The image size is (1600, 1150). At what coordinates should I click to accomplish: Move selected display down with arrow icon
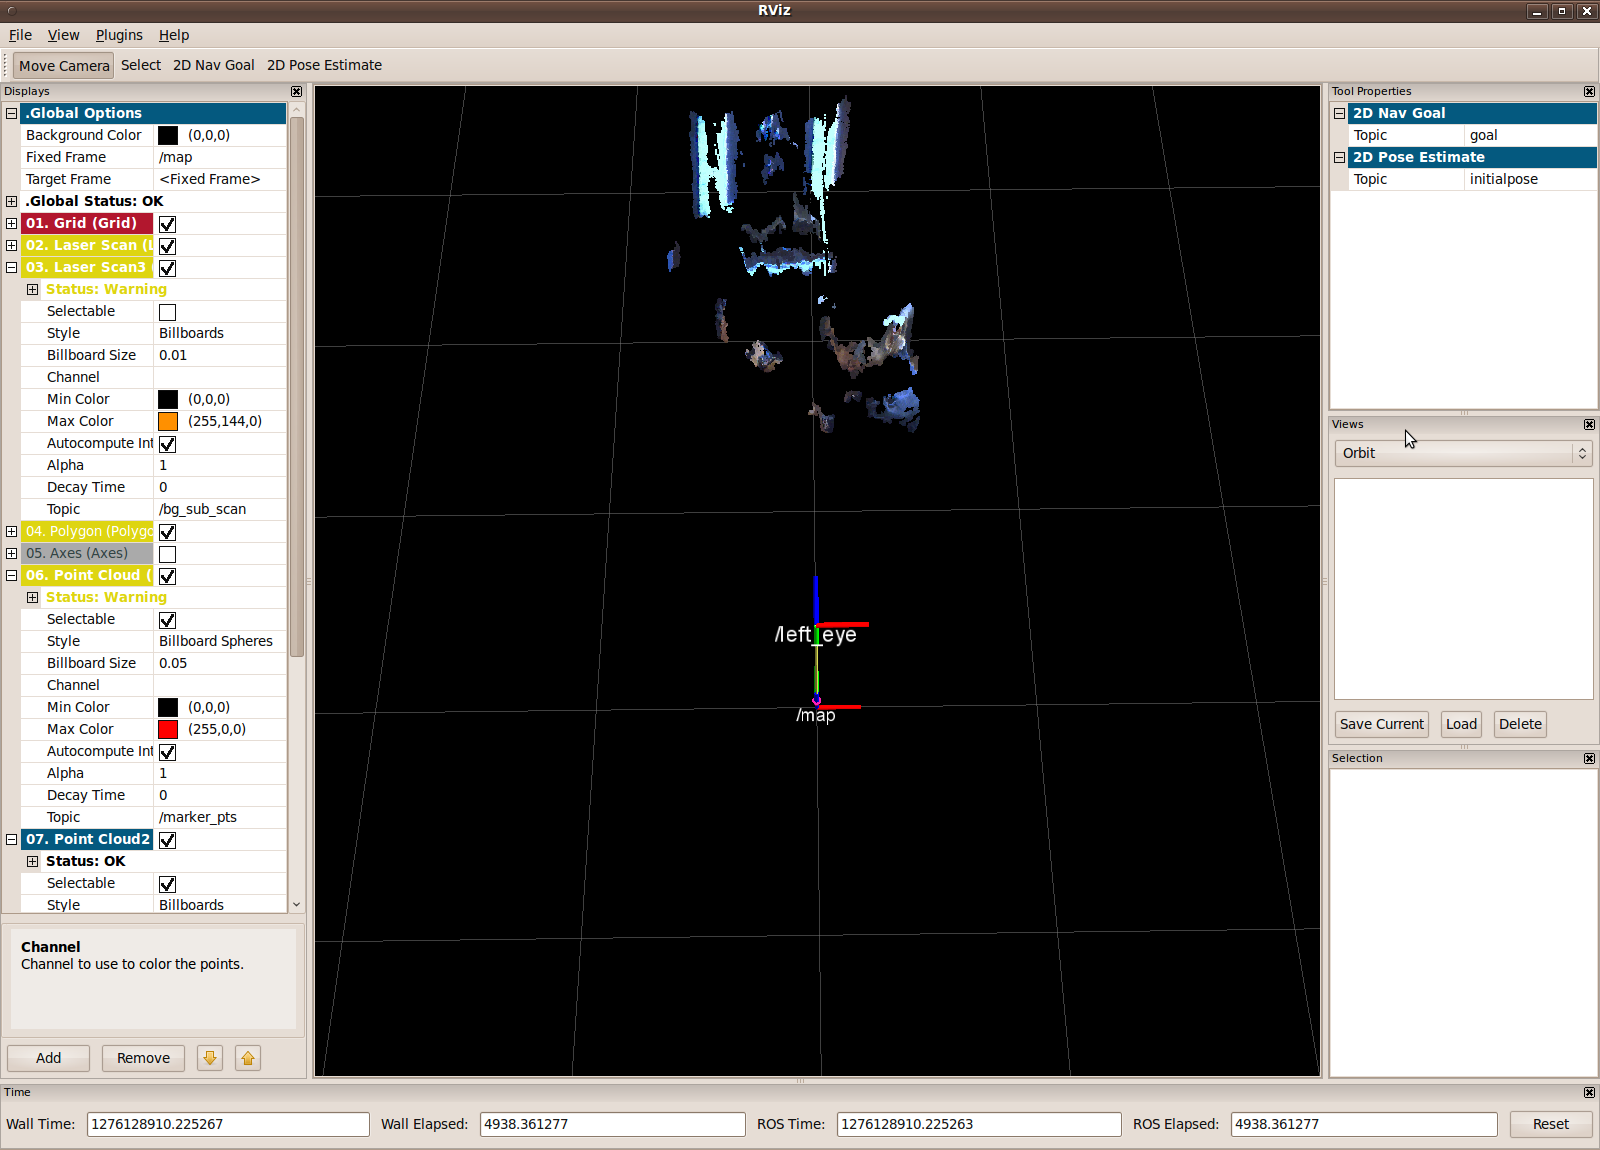210,1058
